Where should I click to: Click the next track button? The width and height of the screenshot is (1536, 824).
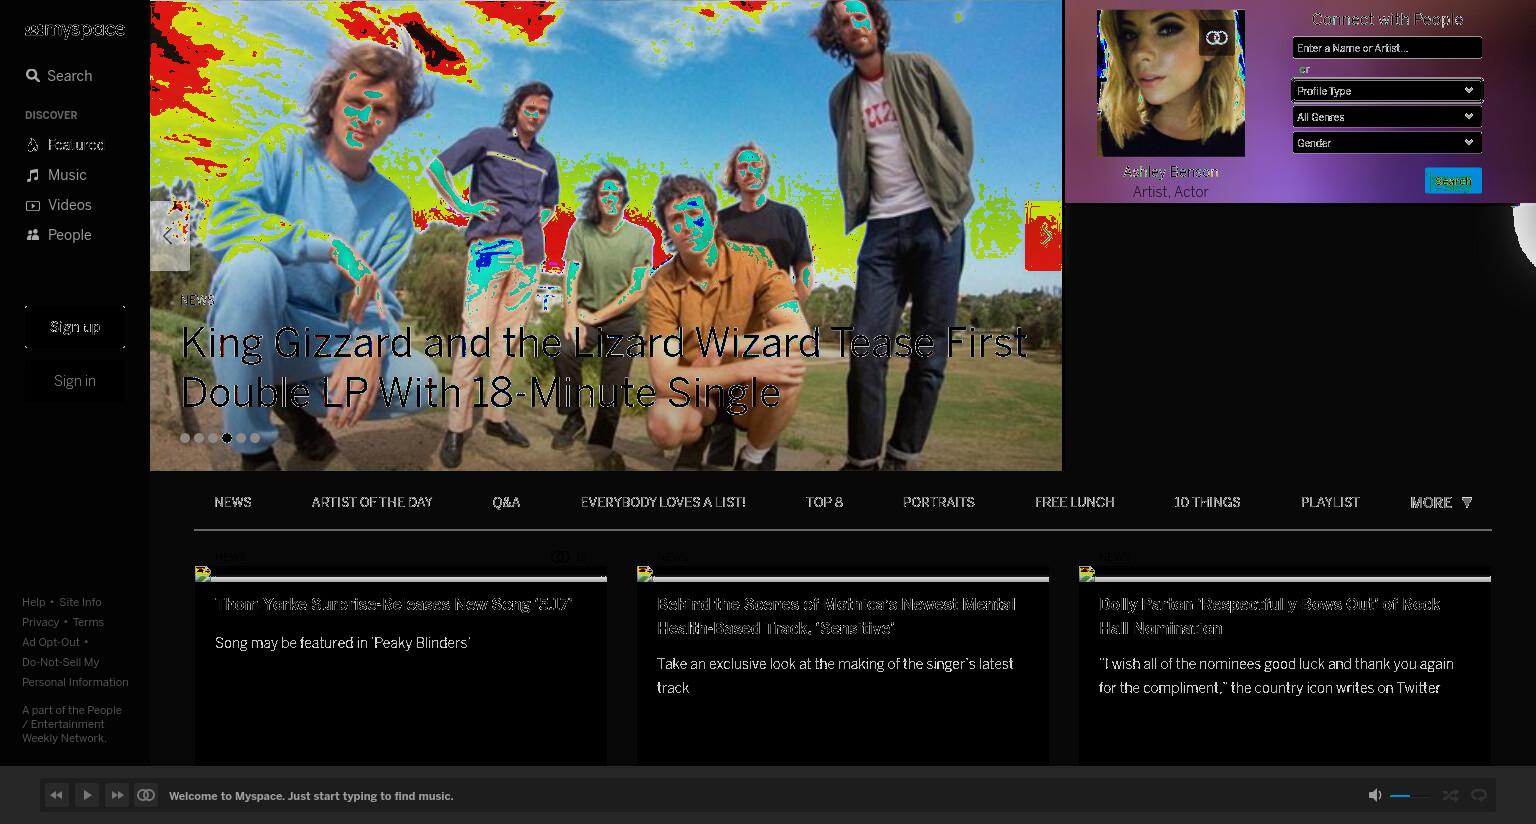(117, 795)
